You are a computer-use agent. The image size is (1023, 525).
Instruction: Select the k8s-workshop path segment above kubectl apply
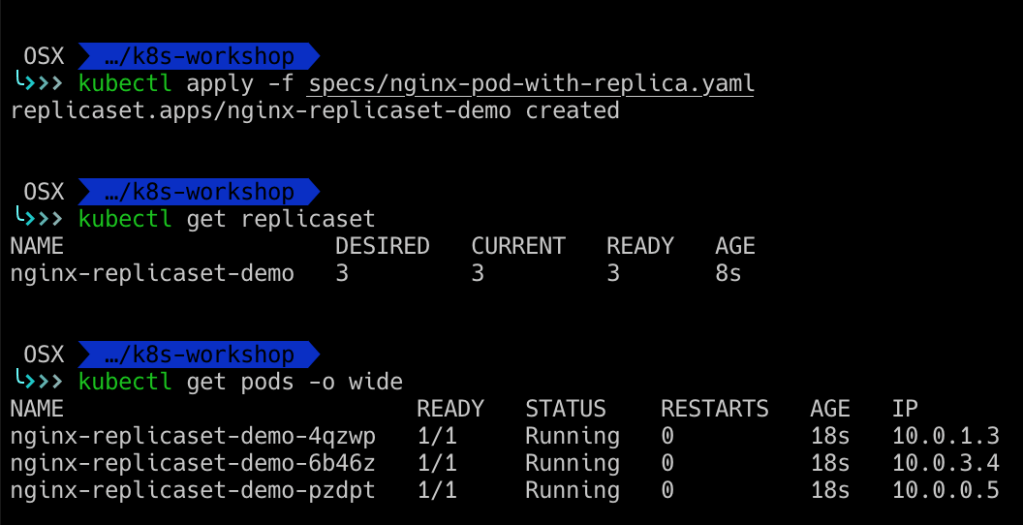click(x=198, y=55)
